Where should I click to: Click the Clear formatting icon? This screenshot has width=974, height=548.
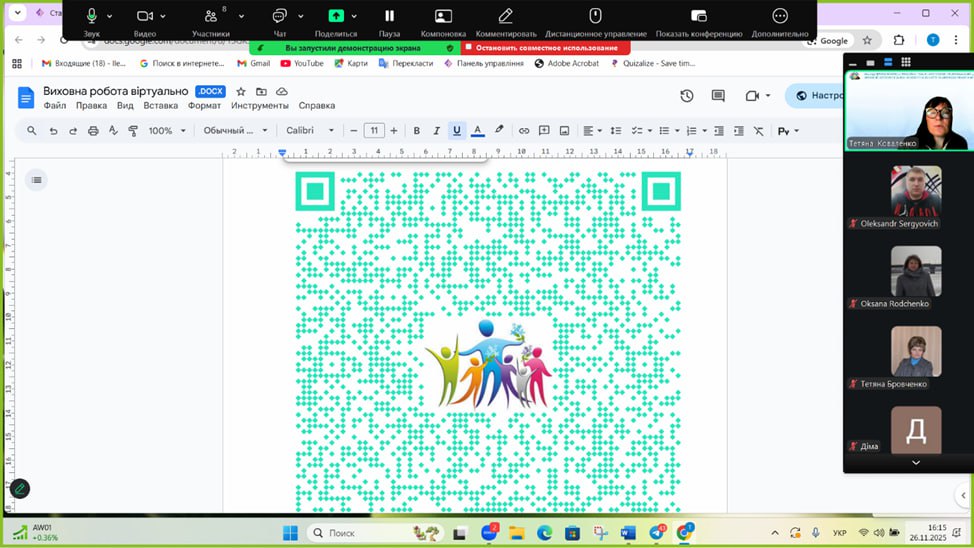tap(758, 131)
